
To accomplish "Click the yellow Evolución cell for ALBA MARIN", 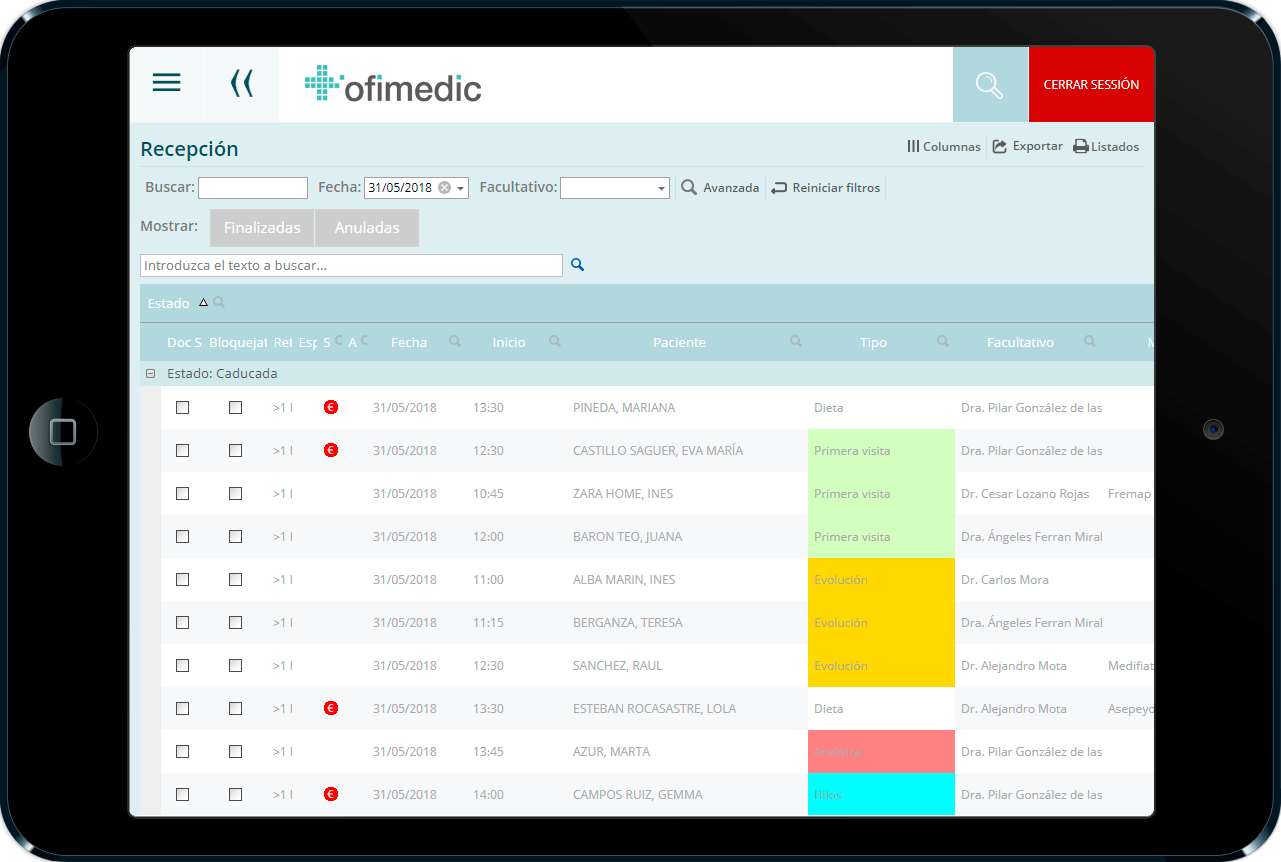I will (x=880, y=580).
